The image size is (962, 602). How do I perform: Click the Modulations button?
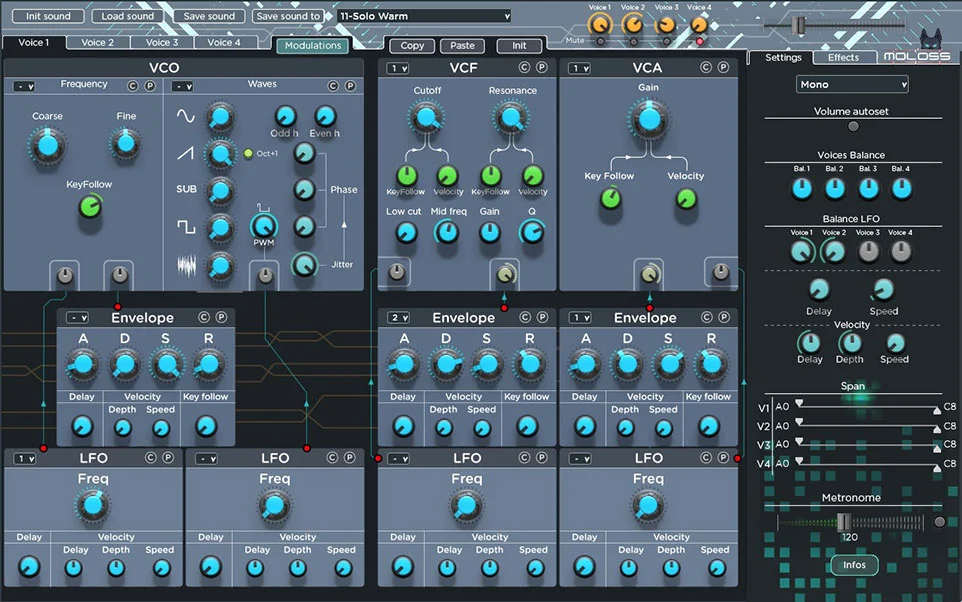click(x=313, y=45)
